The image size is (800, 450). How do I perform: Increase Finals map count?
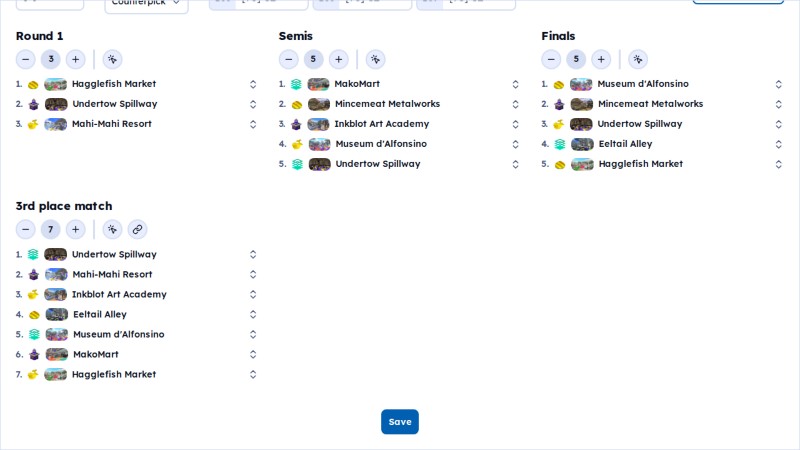pyautogui.click(x=601, y=59)
